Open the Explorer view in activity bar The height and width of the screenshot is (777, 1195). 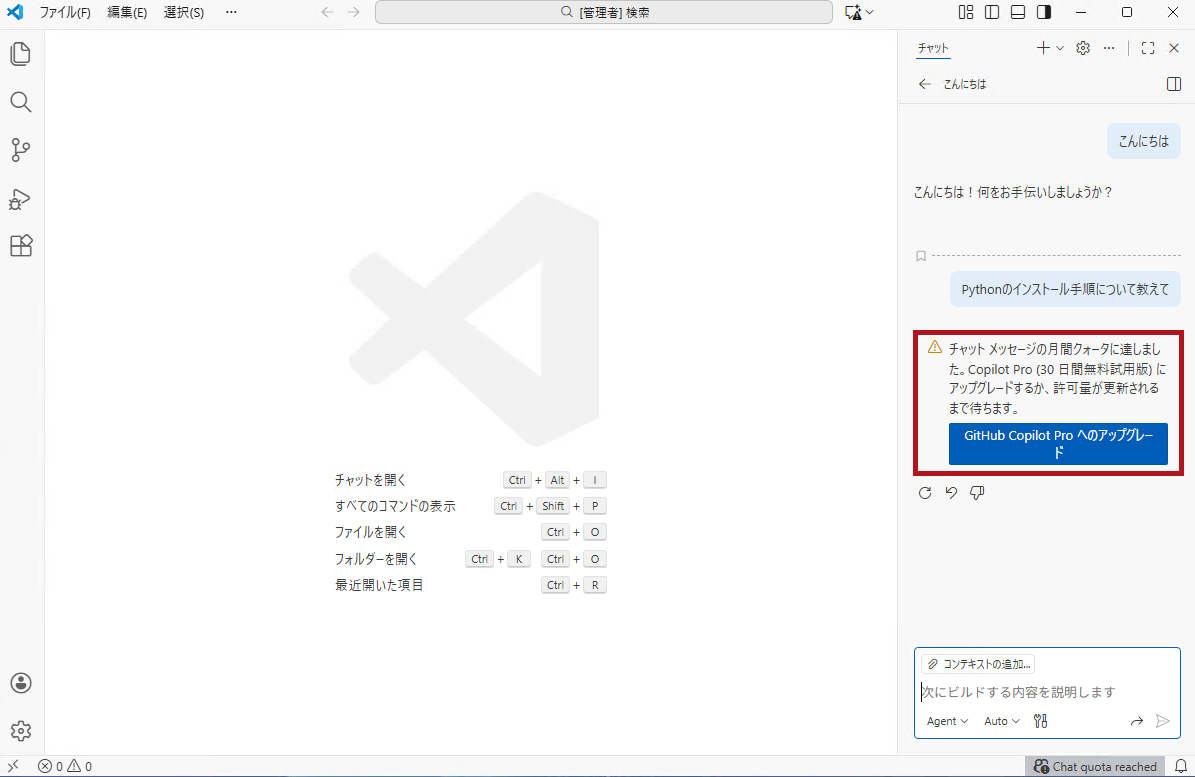21,54
